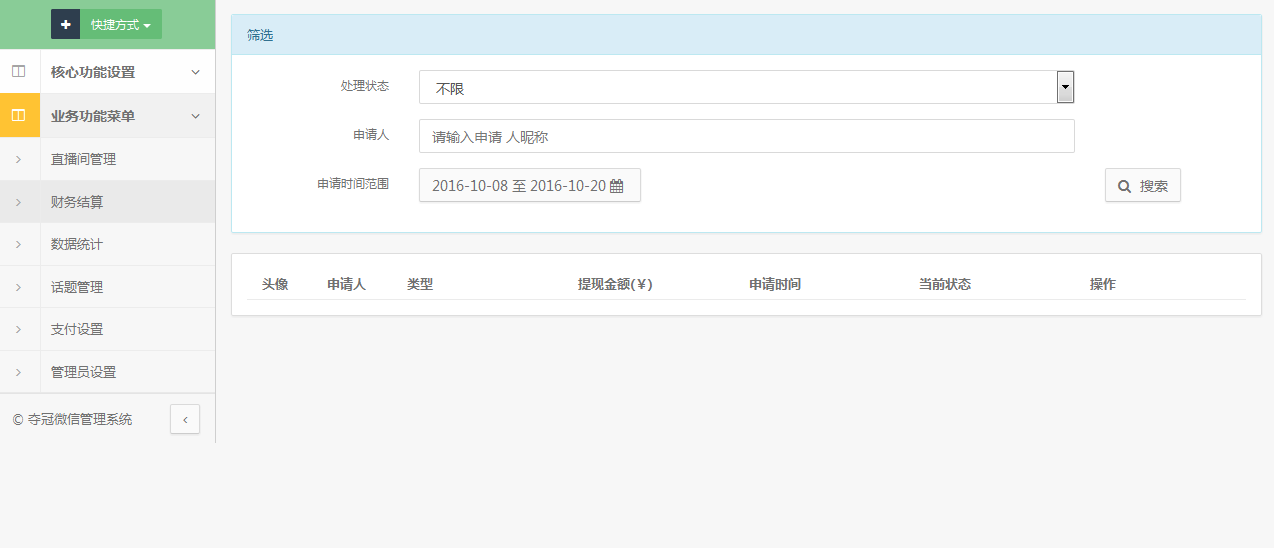Focus the 申请人 nickname input field
Viewport: 1274px width, 548px height.
tap(746, 136)
